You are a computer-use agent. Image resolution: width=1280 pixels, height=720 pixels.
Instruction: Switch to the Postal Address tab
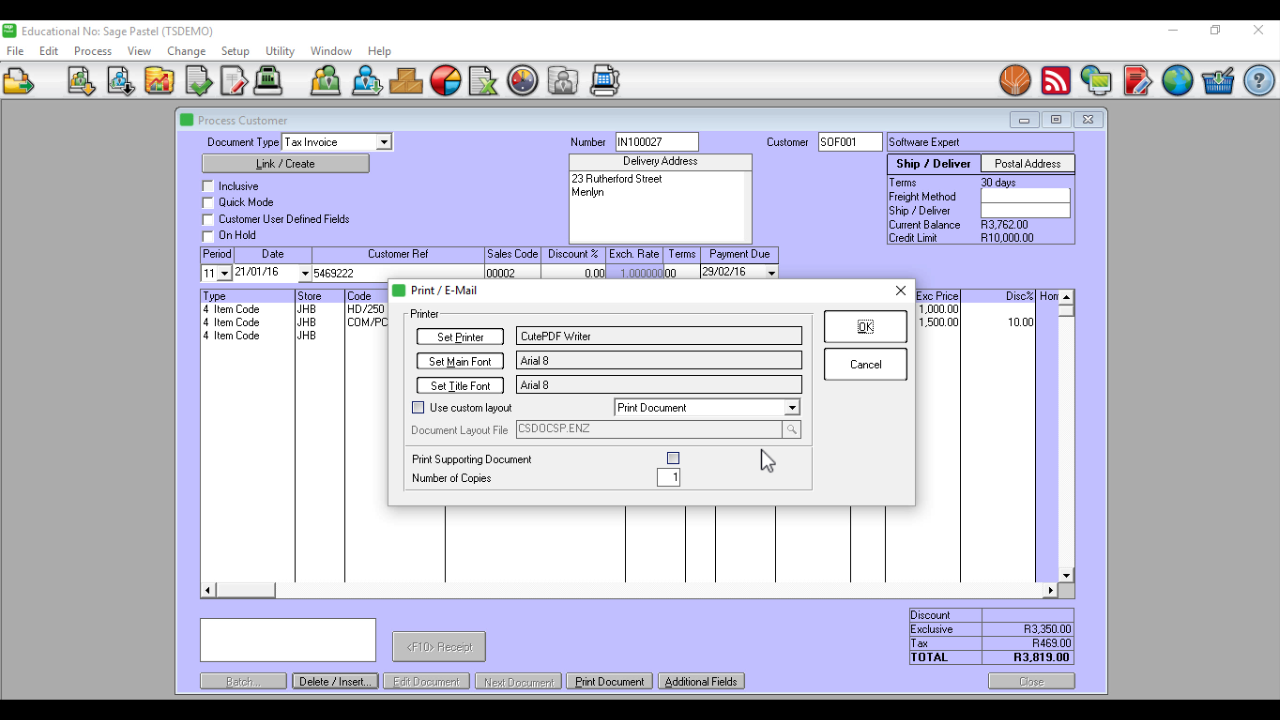pyautogui.click(x=1027, y=164)
